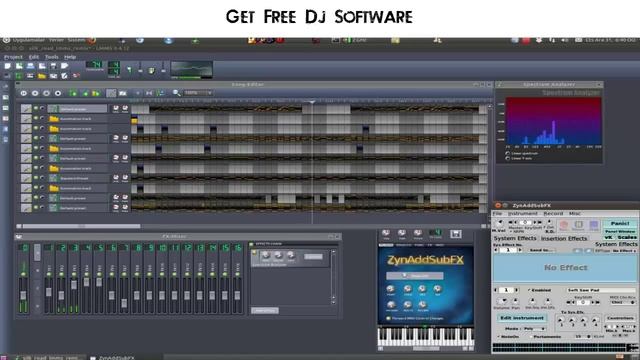Click the magnifier zoom icon
640x360 pixels.
tap(176, 93)
